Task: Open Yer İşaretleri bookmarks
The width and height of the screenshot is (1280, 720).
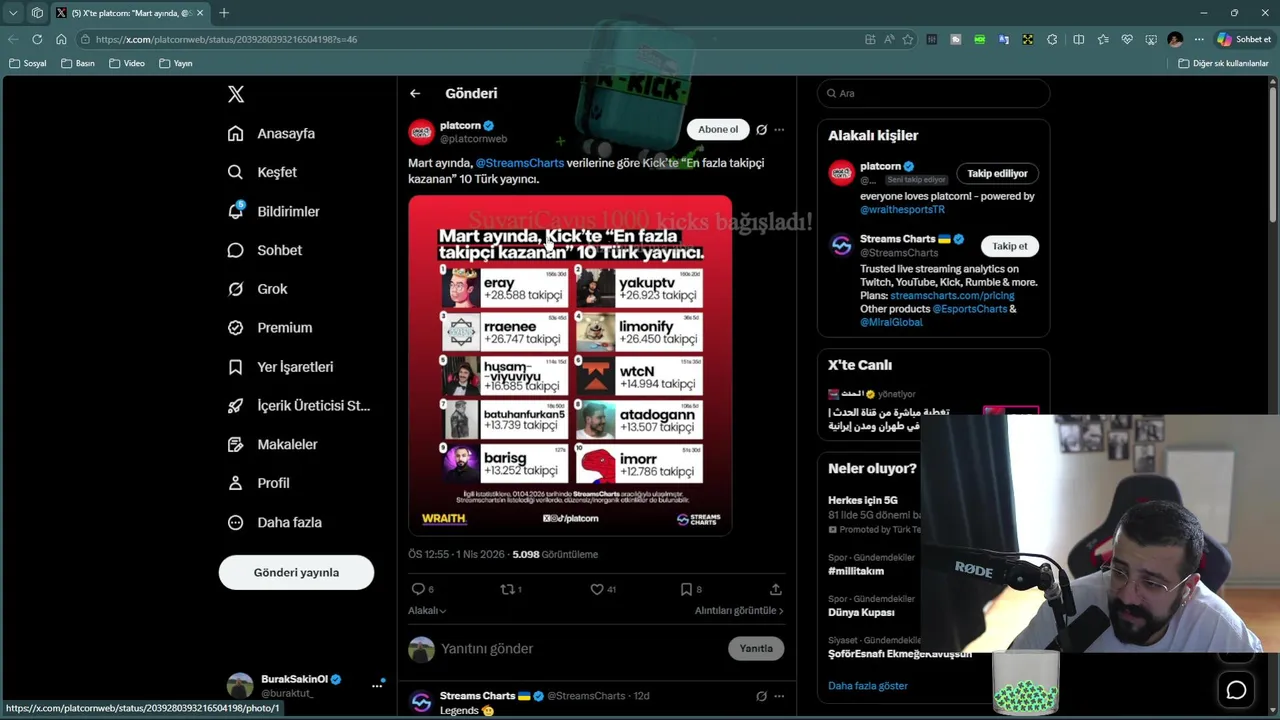Action: coord(280,367)
